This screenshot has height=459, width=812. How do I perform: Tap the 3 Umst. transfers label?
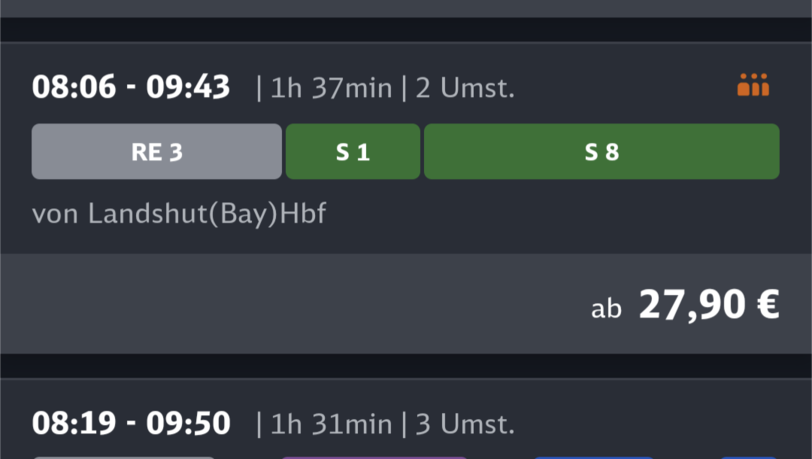pos(465,424)
